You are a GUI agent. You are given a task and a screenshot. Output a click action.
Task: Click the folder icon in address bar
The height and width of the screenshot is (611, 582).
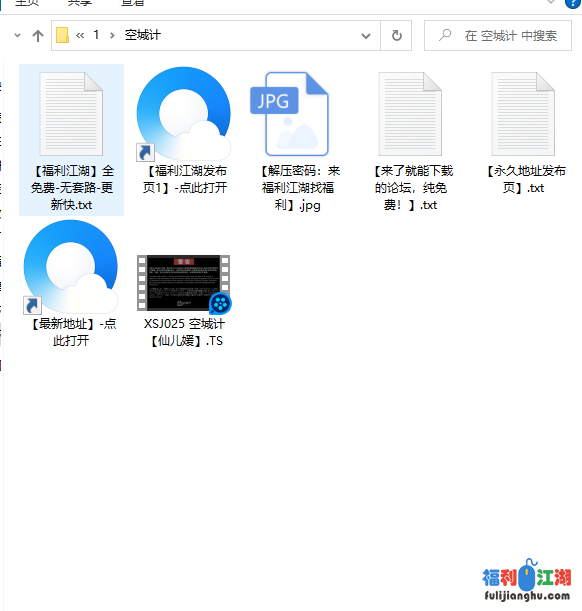pyautogui.click(x=62, y=35)
